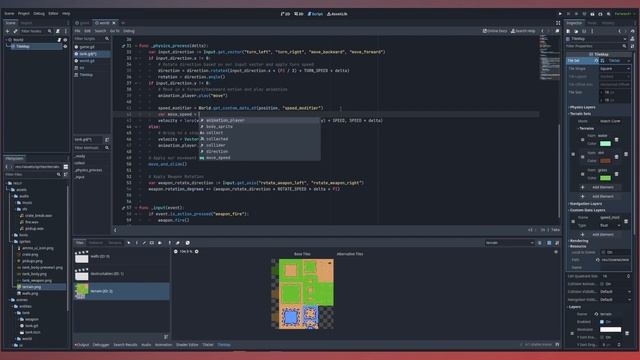The image size is (640, 360).
Task: Toggle visibility of World node
Action: tap(65, 40)
